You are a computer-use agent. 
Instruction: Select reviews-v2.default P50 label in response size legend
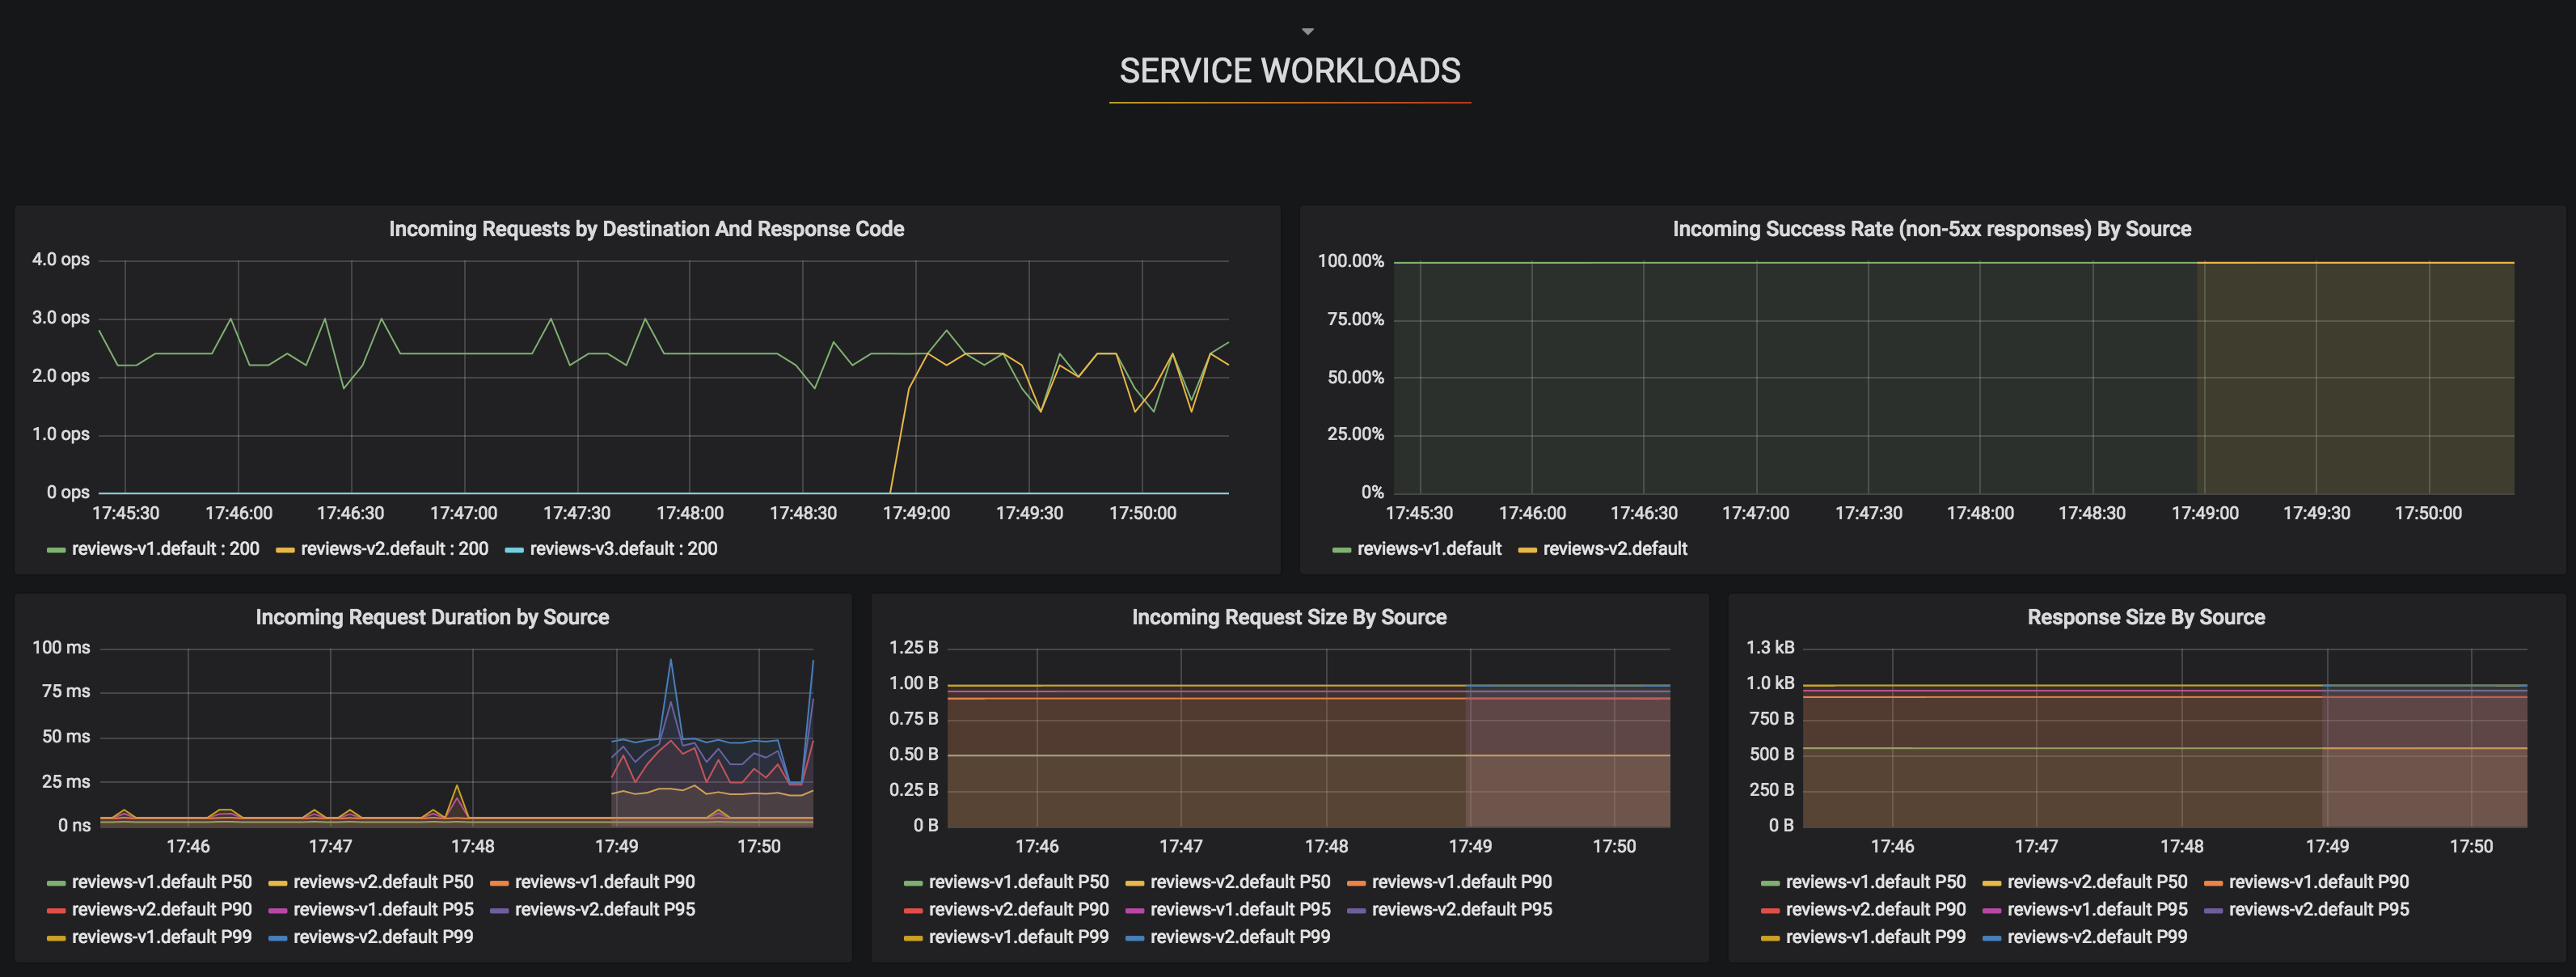pyautogui.click(x=2097, y=882)
